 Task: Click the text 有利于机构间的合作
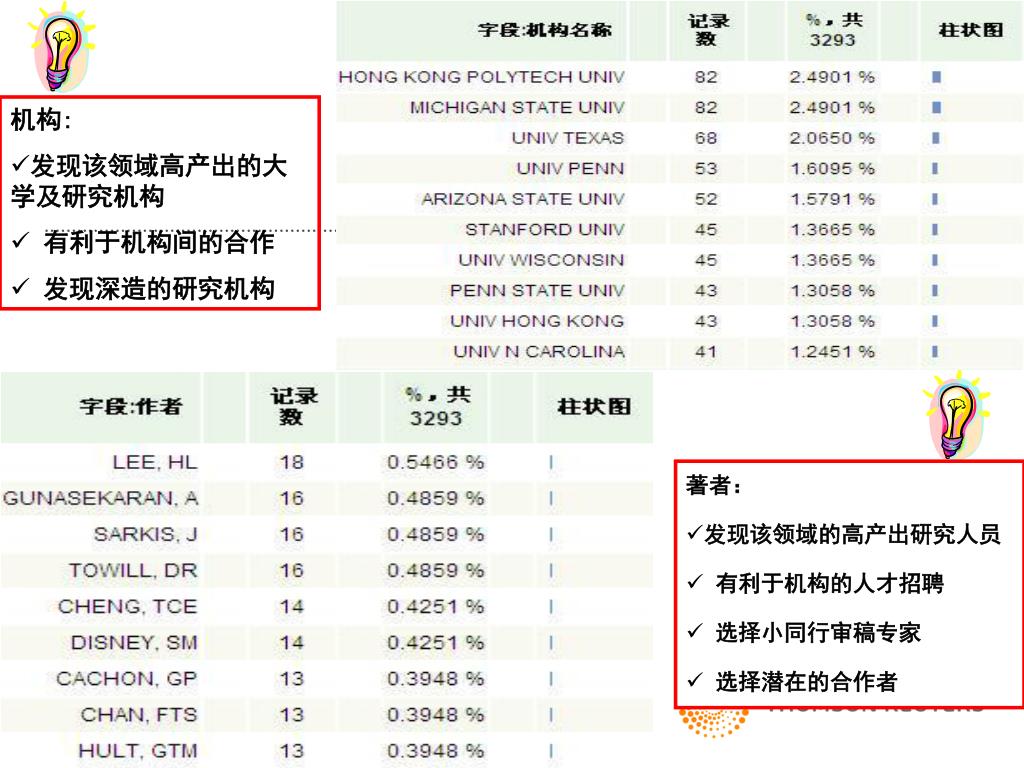point(159,242)
